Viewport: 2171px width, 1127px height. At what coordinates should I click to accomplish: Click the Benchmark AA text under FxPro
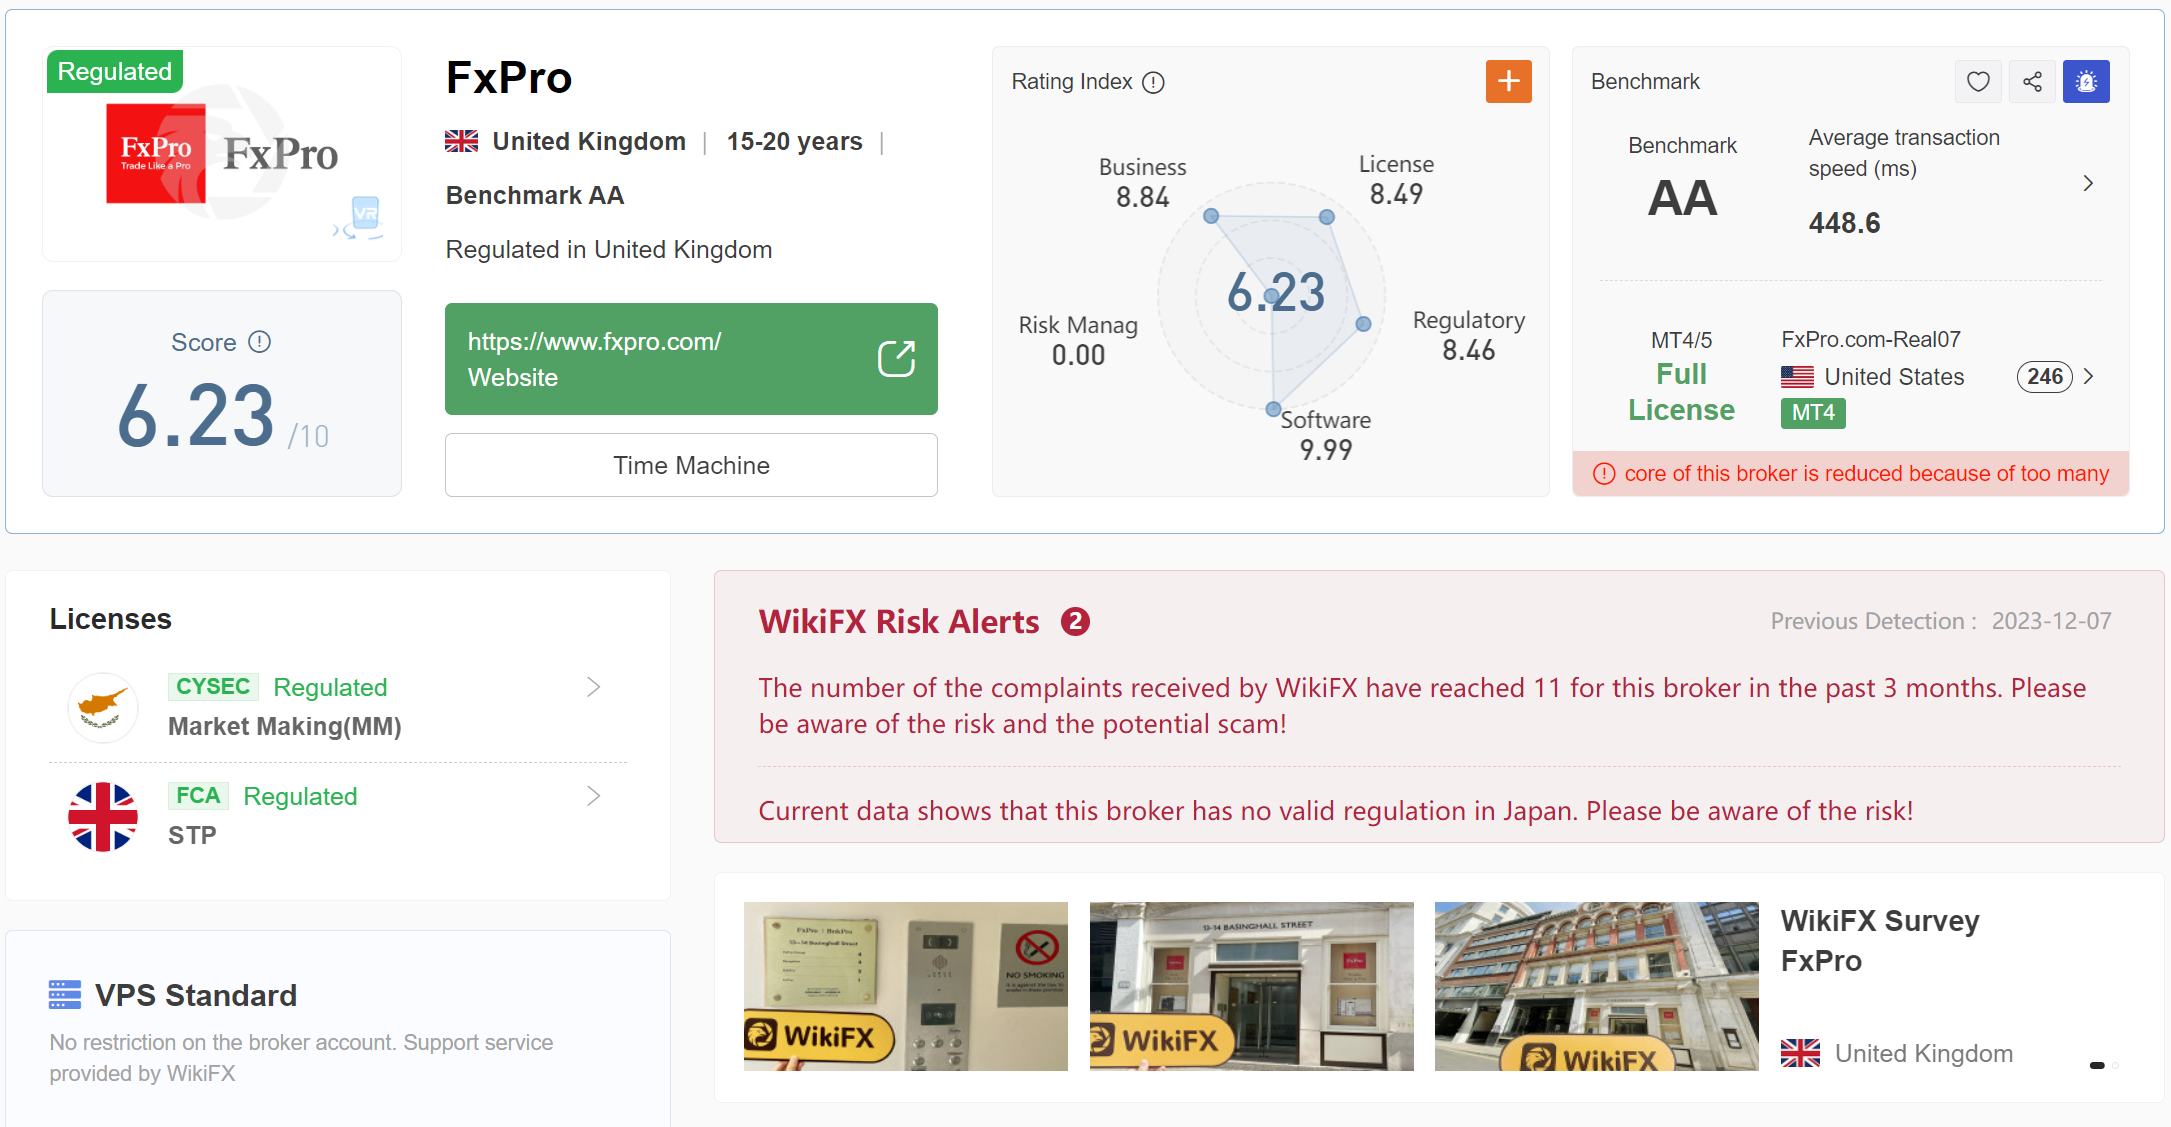coord(535,195)
